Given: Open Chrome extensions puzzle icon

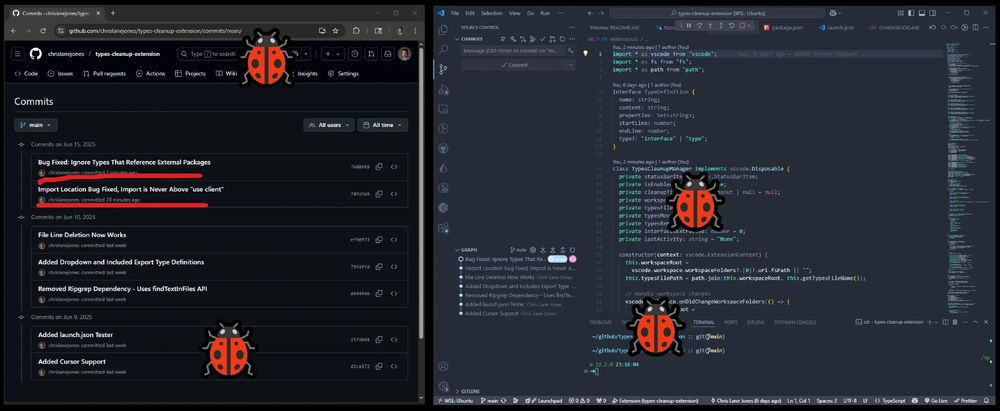Looking at the screenshot, I should [356, 31].
